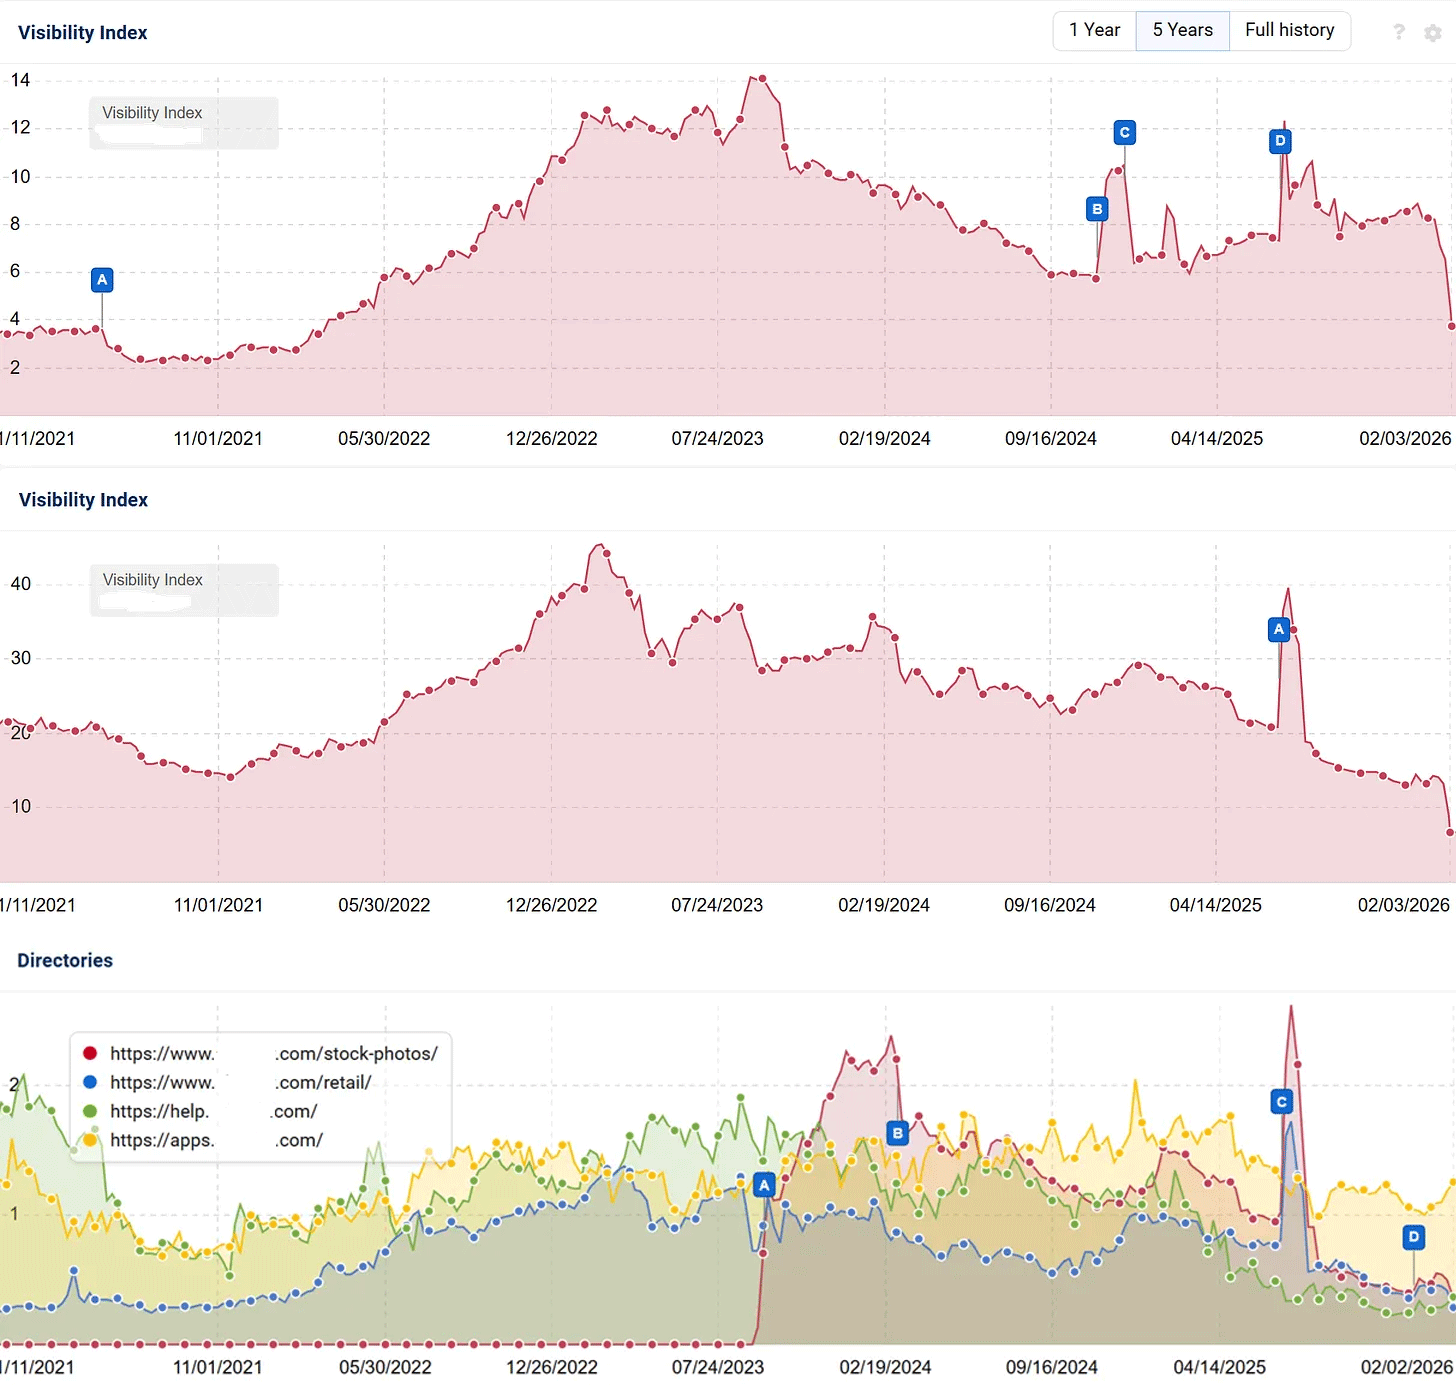Toggle the stock-photos directory red legend dot
Viewport: 1456px width, 1390px height.
(x=90, y=1053)
